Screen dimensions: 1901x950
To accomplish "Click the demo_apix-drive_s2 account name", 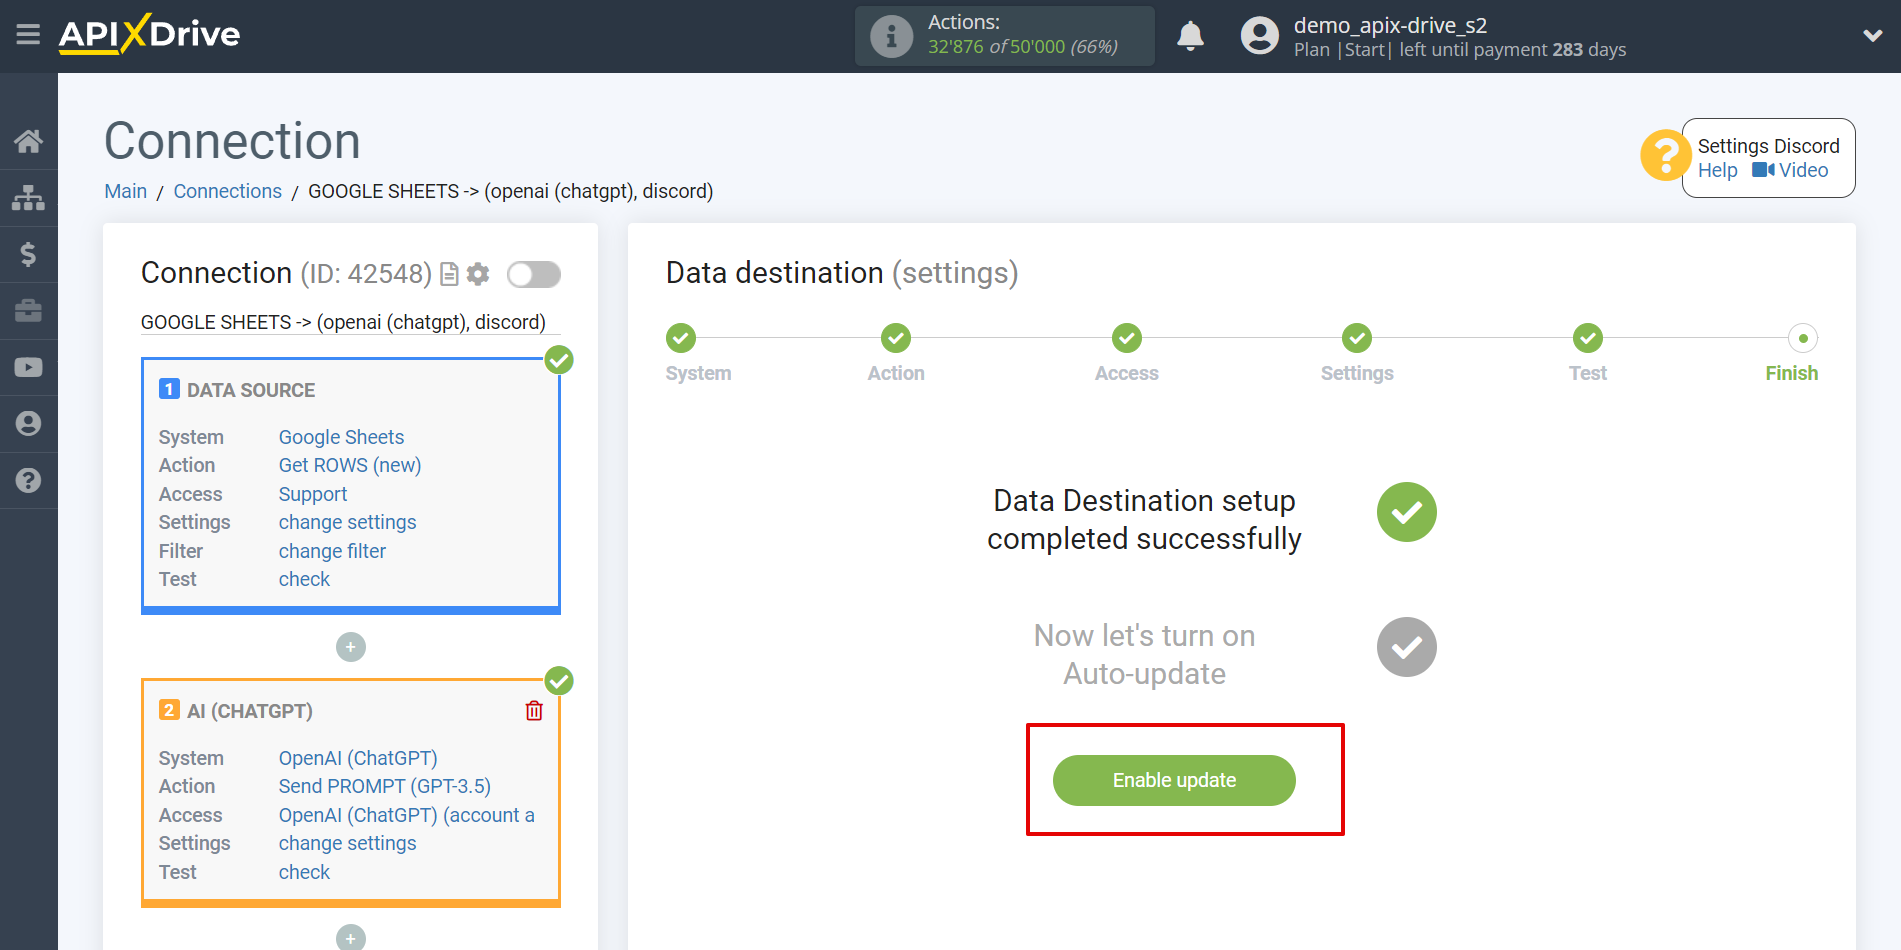I will click(x=1390, y=25).
